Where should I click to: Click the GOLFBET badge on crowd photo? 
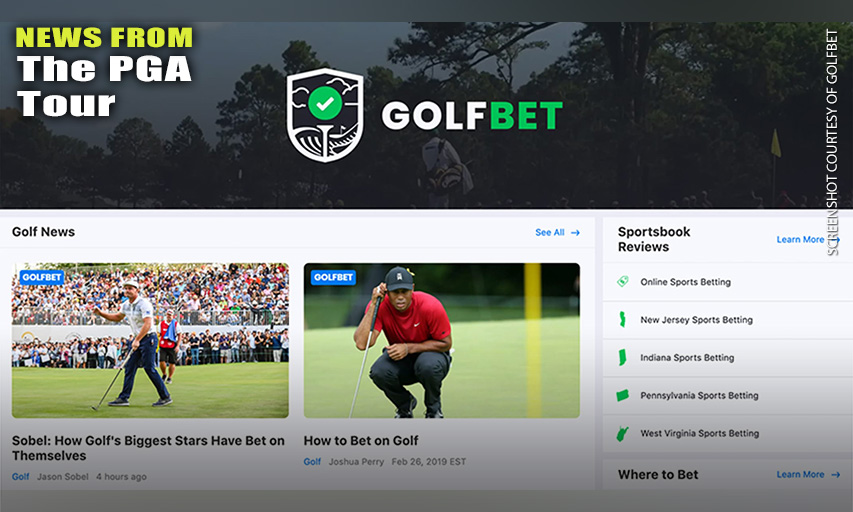coord(42,277)
